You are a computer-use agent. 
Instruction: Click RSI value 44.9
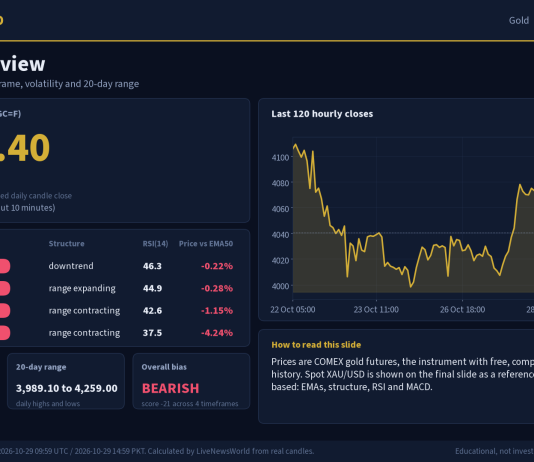click(x=152, y=288)
